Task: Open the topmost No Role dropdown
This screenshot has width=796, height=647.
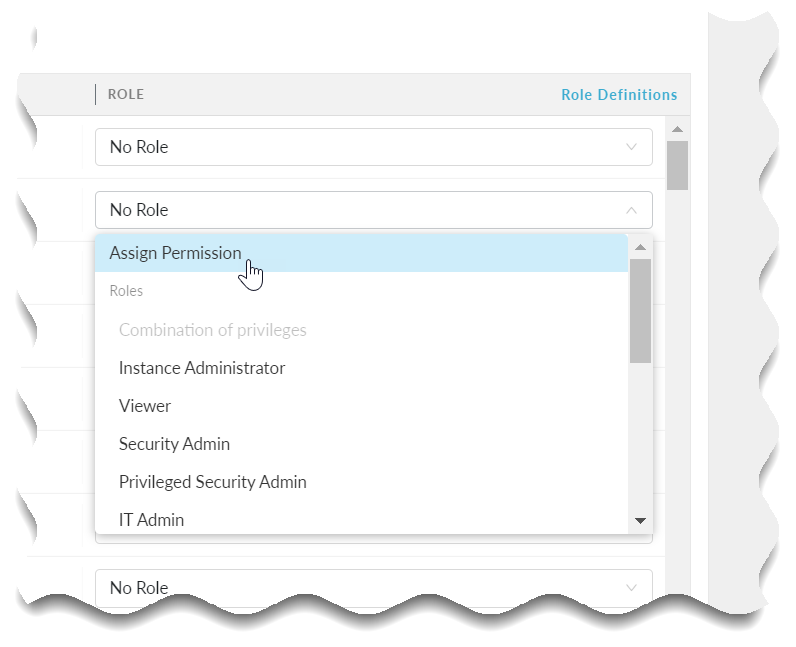Action: [373, 147]
